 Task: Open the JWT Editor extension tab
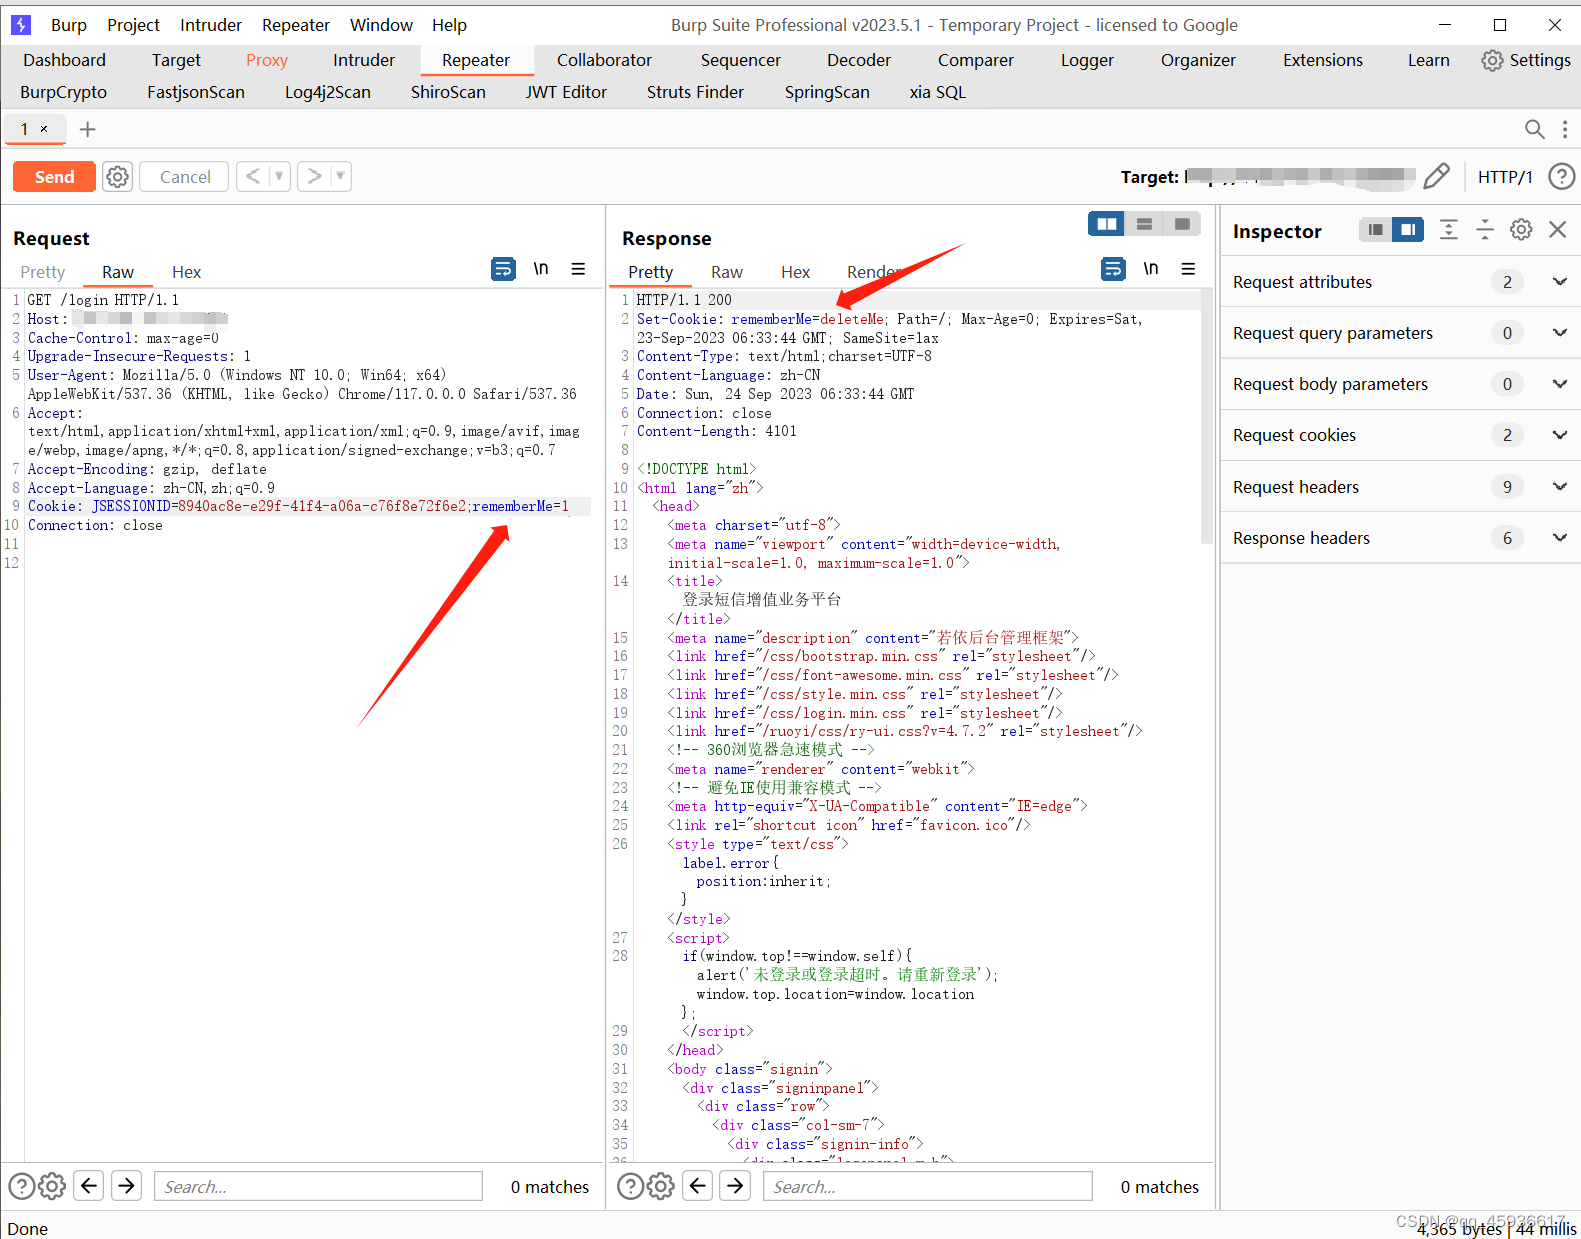click(x=566, y=92)
